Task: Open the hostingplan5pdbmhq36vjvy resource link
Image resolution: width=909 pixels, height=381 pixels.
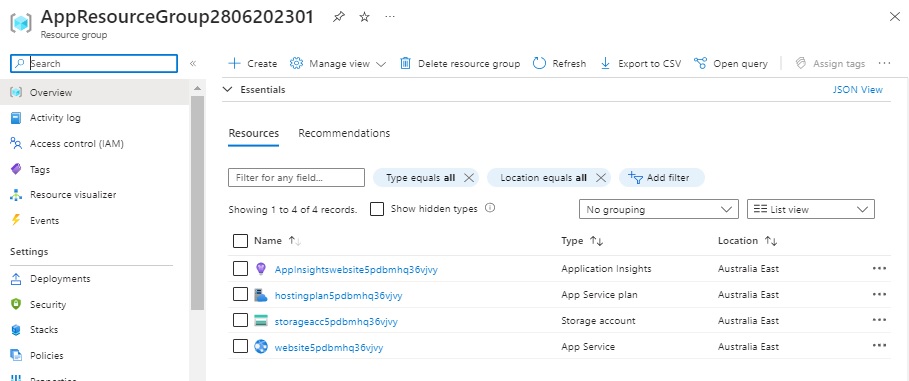Action: tap(338, 296)
